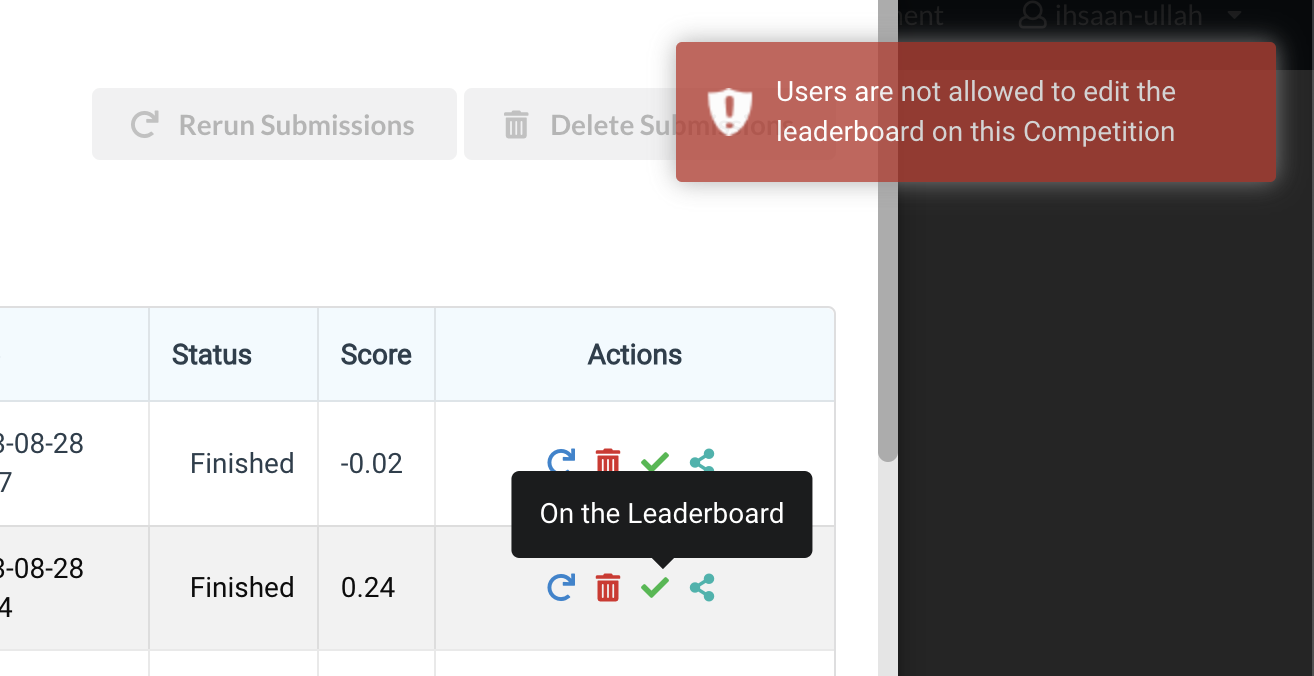Screen dimensions: 1314x676
Task: Add the -0.02 submission to the leaderboard
Action: [655, 461]
